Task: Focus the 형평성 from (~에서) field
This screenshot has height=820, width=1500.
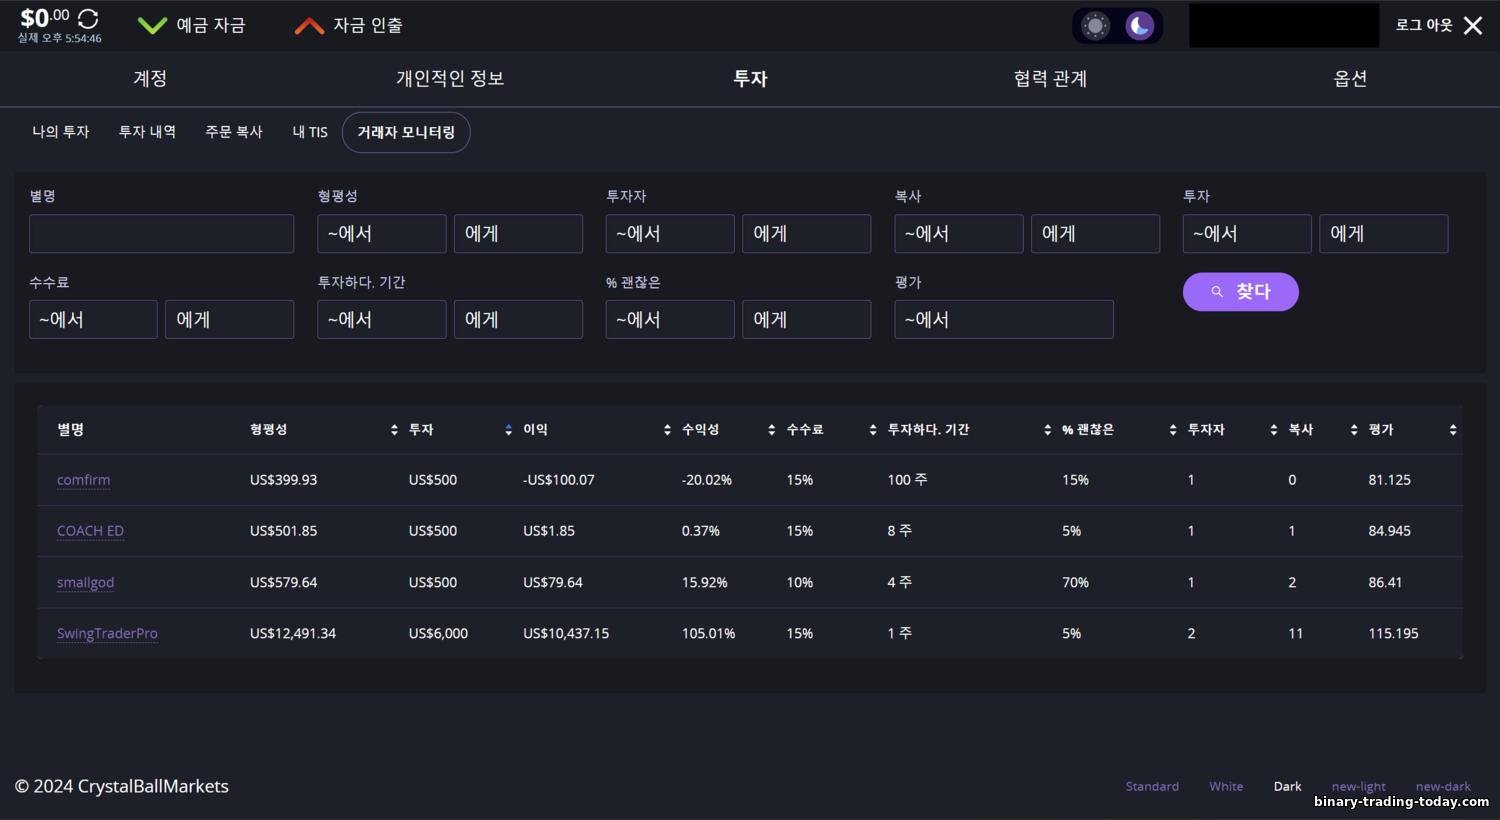Action: click(382, 233)
